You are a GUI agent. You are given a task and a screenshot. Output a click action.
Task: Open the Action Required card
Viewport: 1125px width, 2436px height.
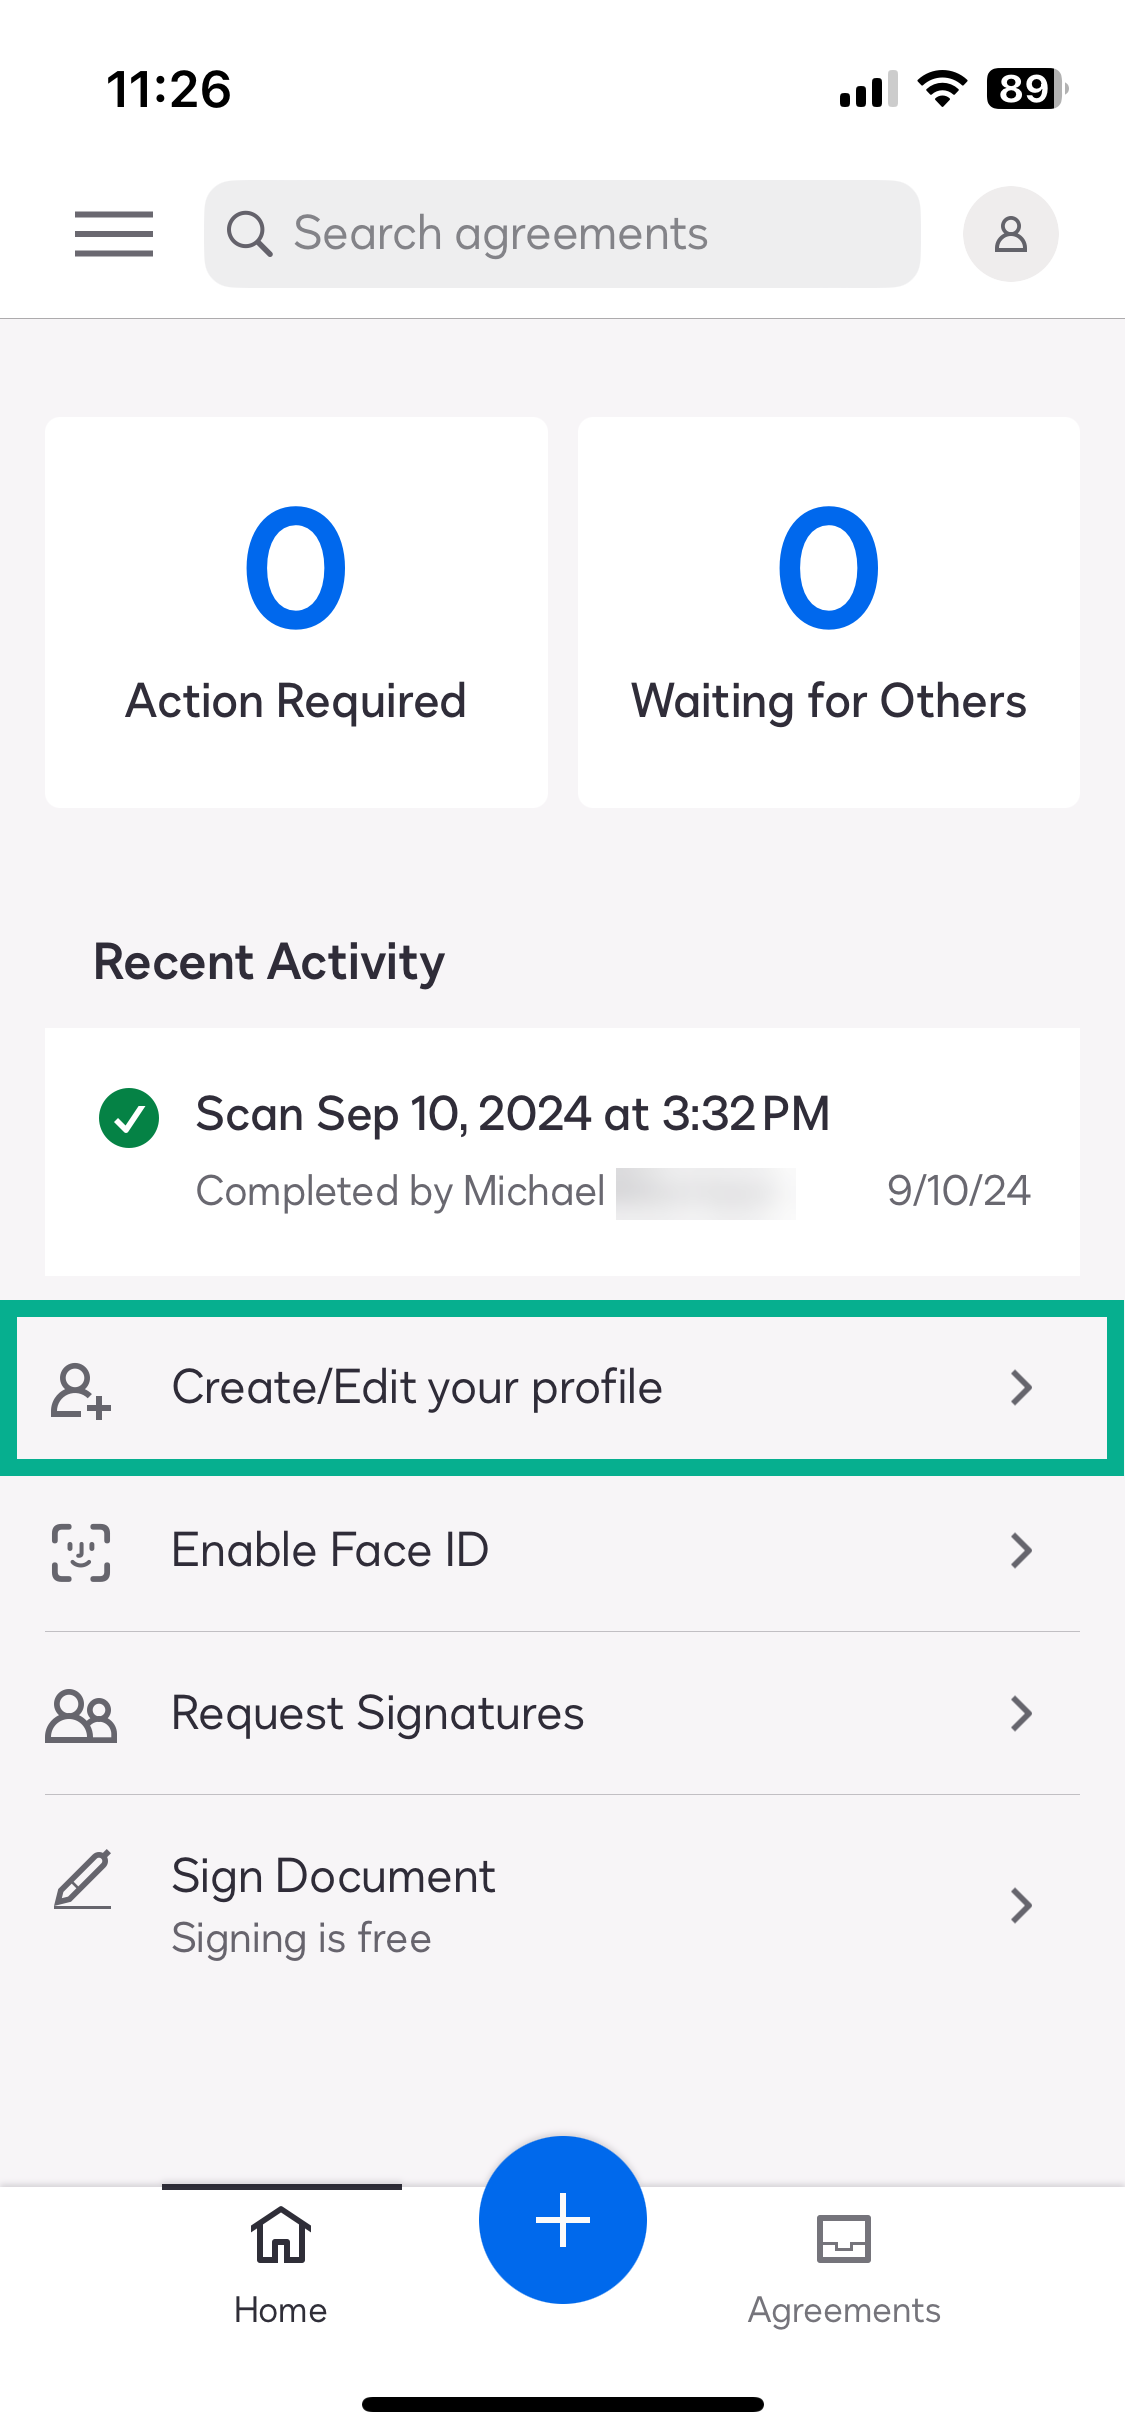[296, 612]
